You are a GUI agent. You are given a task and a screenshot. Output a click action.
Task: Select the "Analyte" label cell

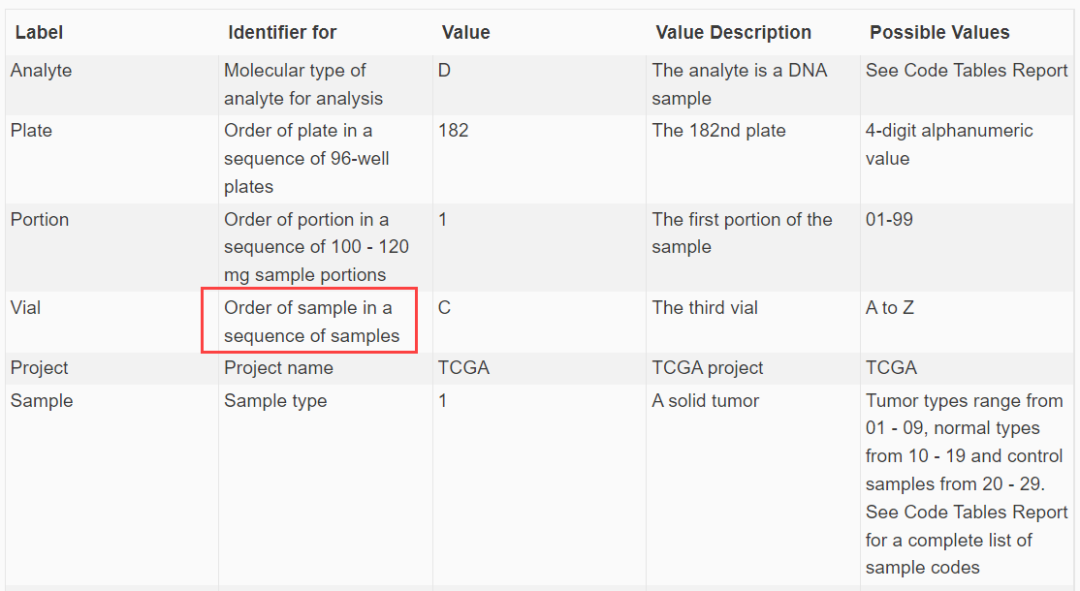pos(41,71)
